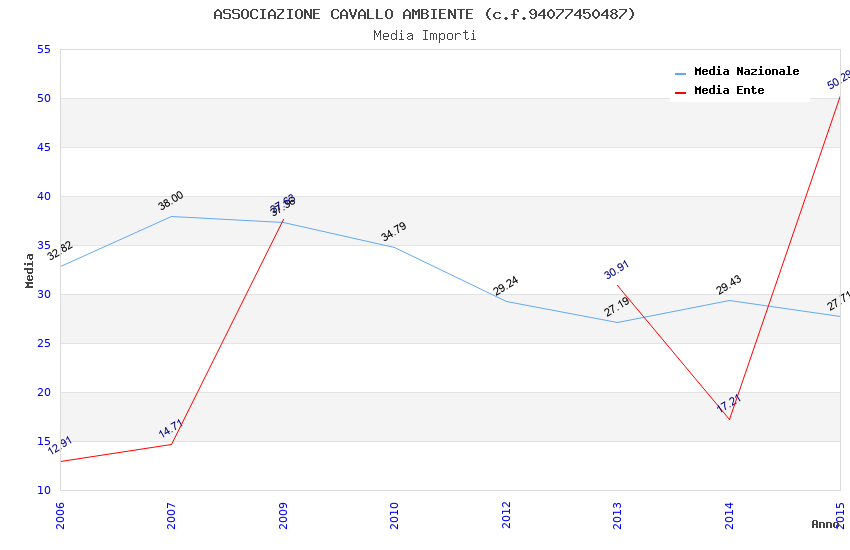Viewport: 850px width, 550px height.
Task: Click the Anno x-axis title
Action: tap(825, 524)
